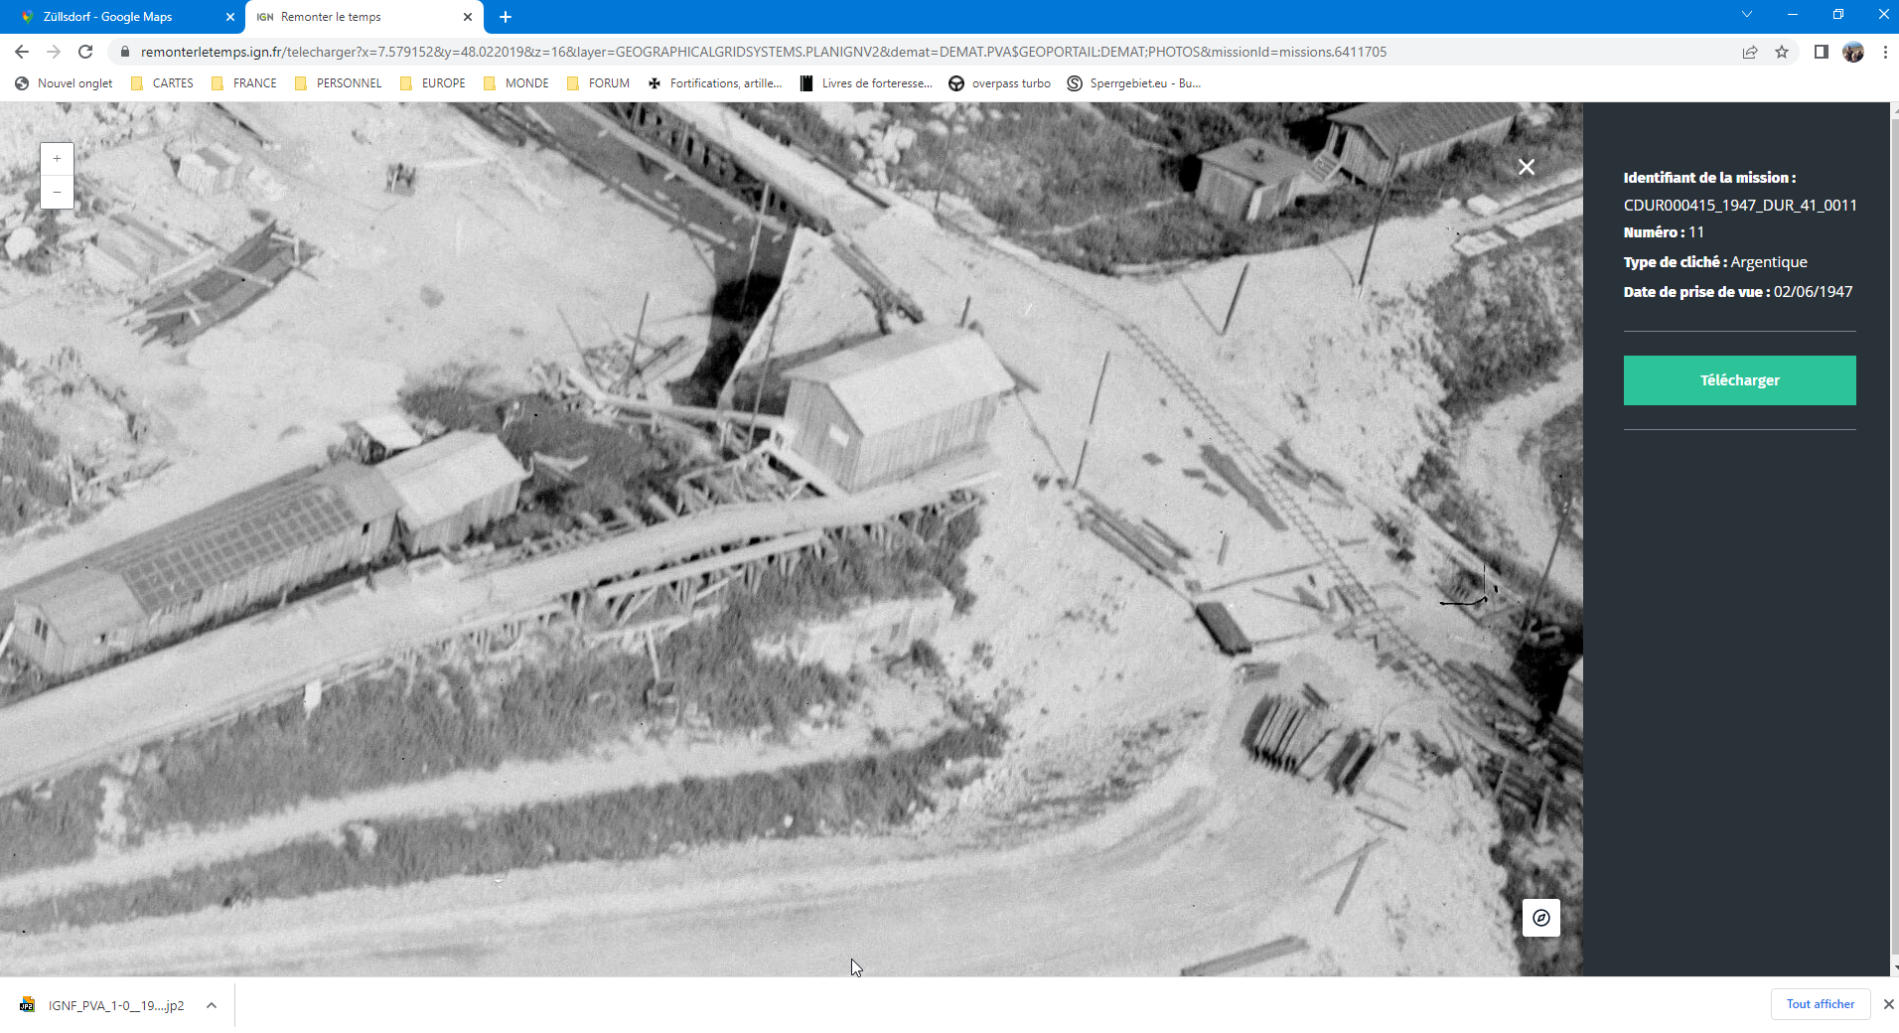Open the Chrome three-dot menu
This screenshot has height=1033, width=1899.
tap(1885, 52)
